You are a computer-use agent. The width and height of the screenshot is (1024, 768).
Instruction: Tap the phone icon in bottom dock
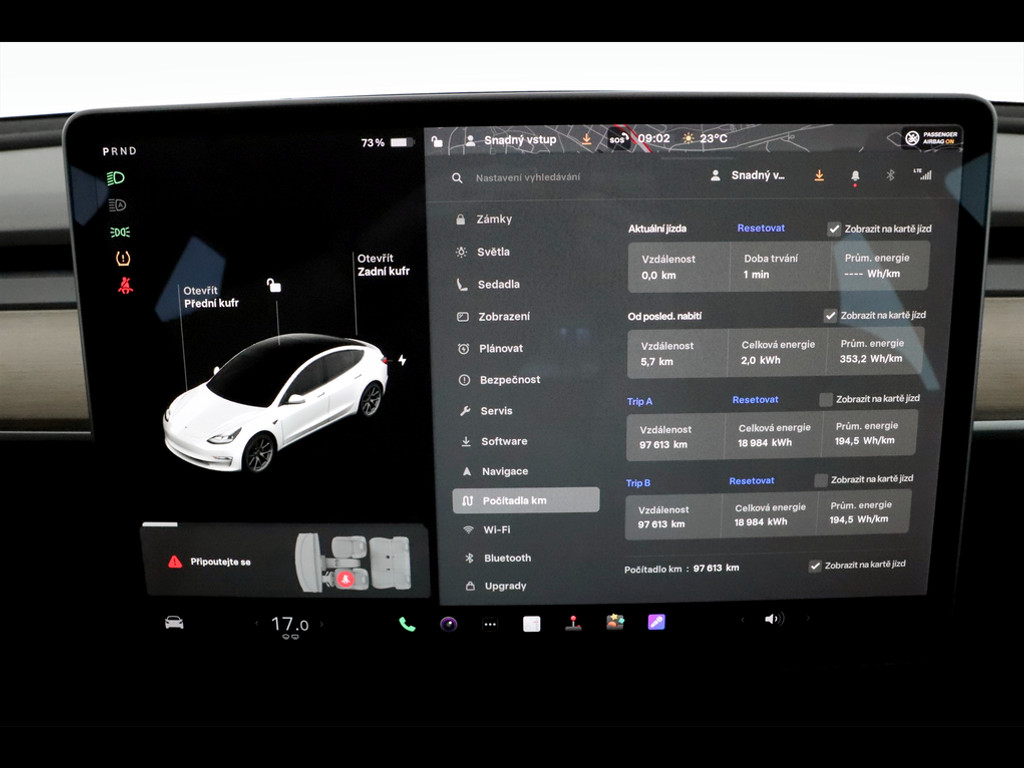coord(407,624)
